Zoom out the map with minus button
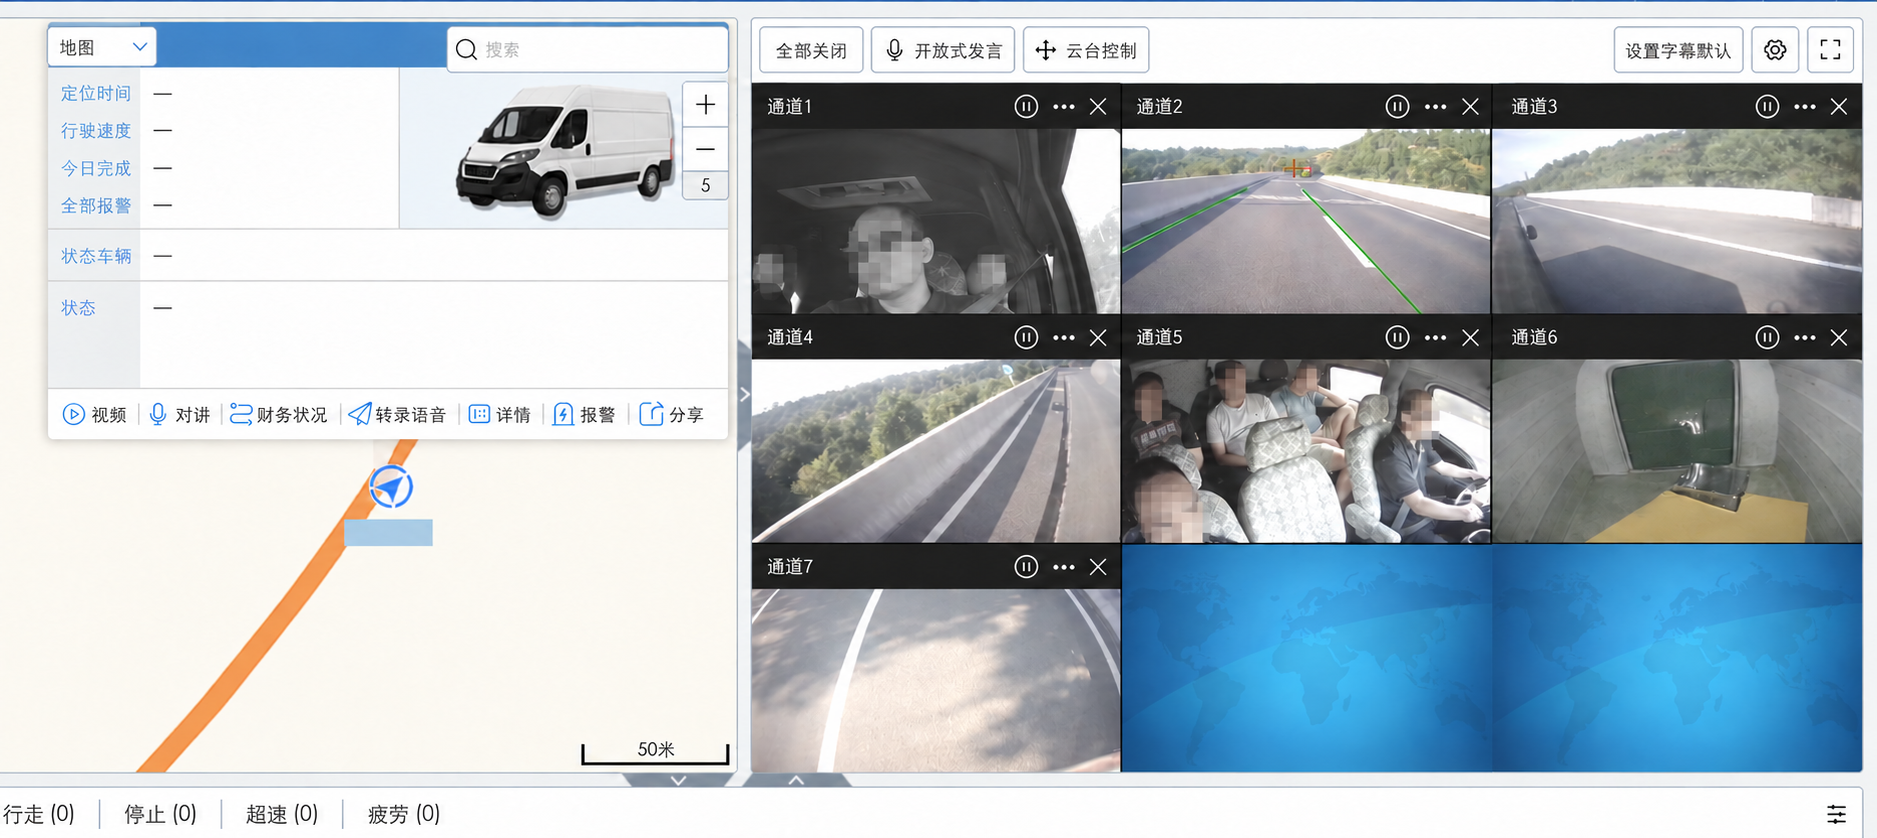The width and height of the screenshot is (1877, 838). [705, 149]
